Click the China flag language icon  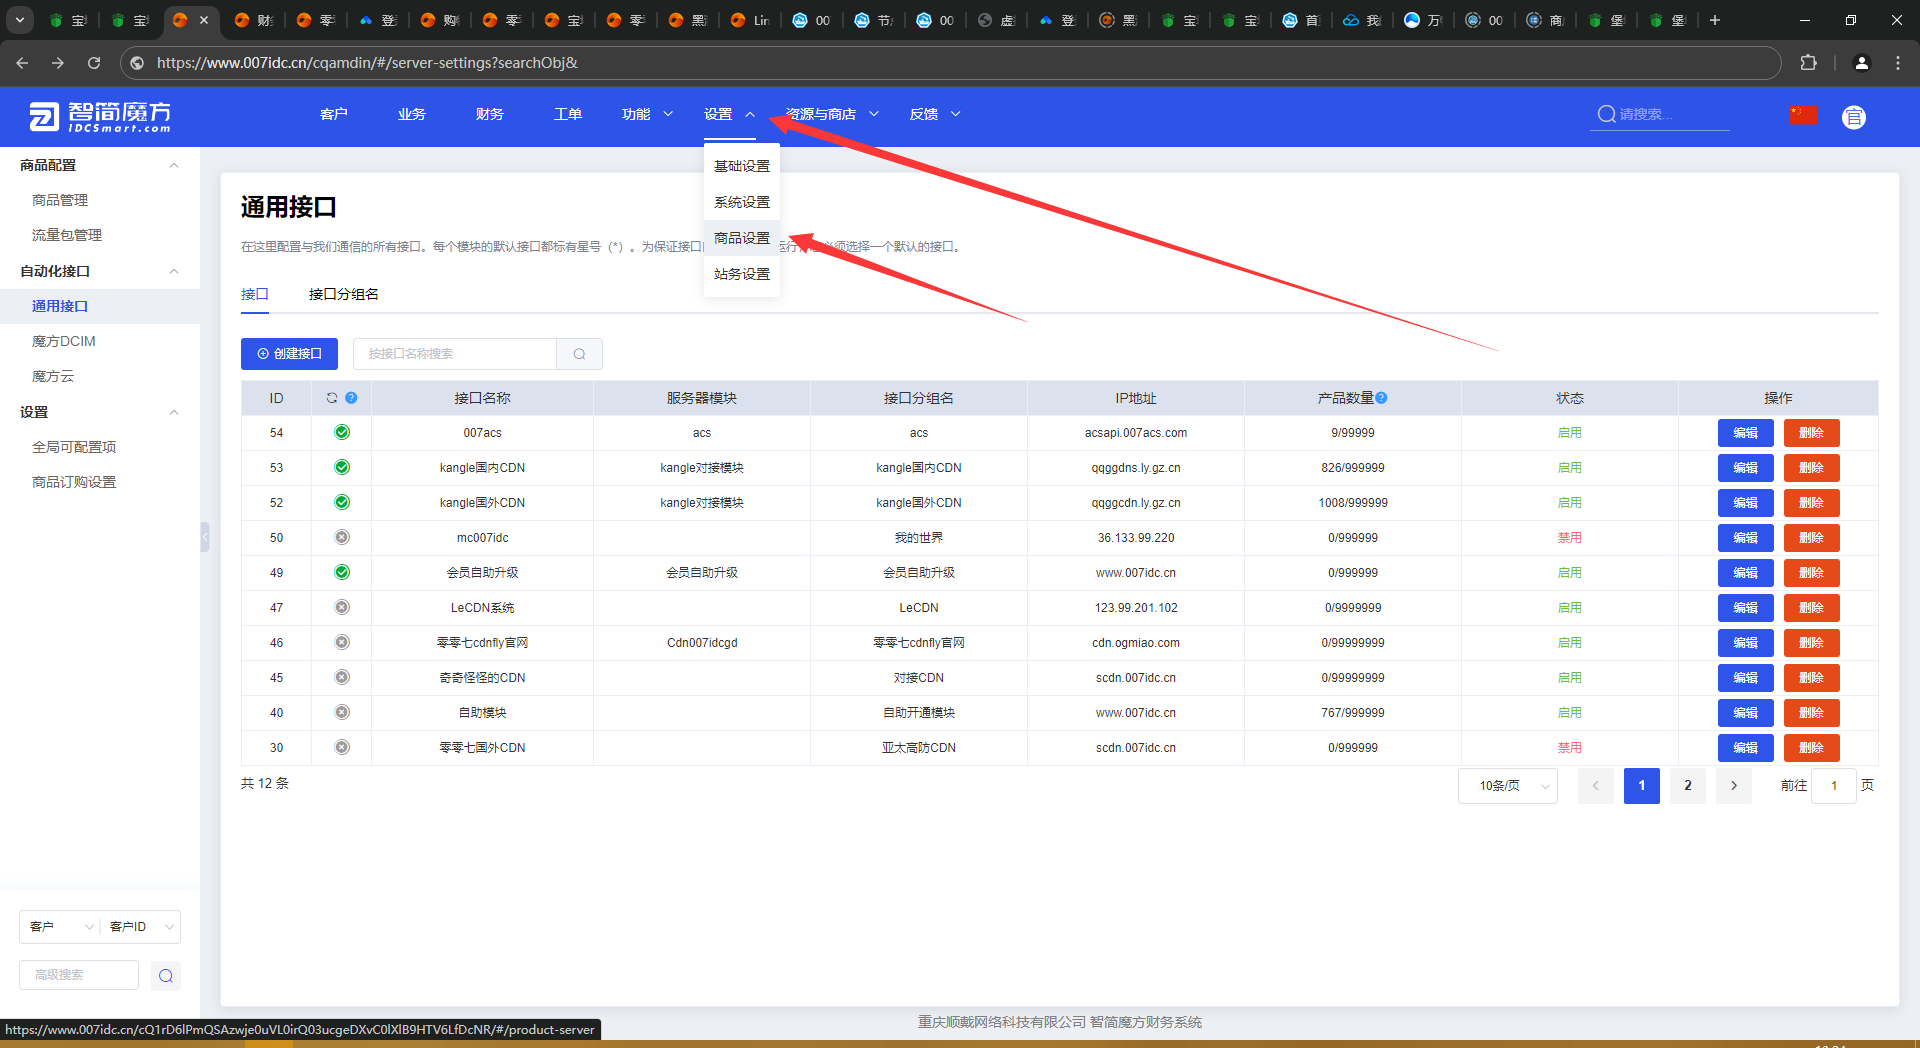[x=1803, y=115]
